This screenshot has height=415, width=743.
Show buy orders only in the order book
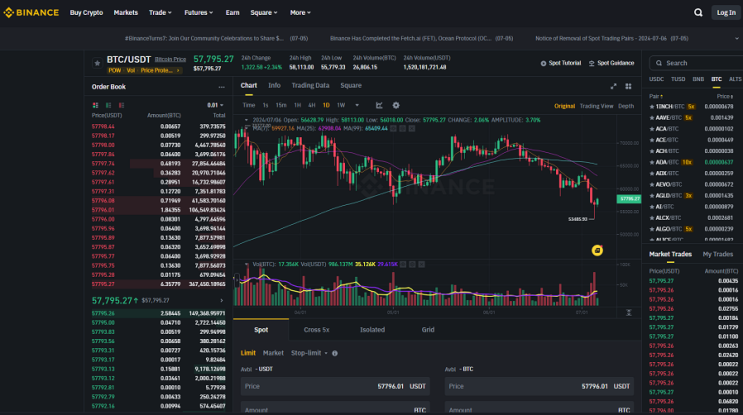(x=109, y=105)
